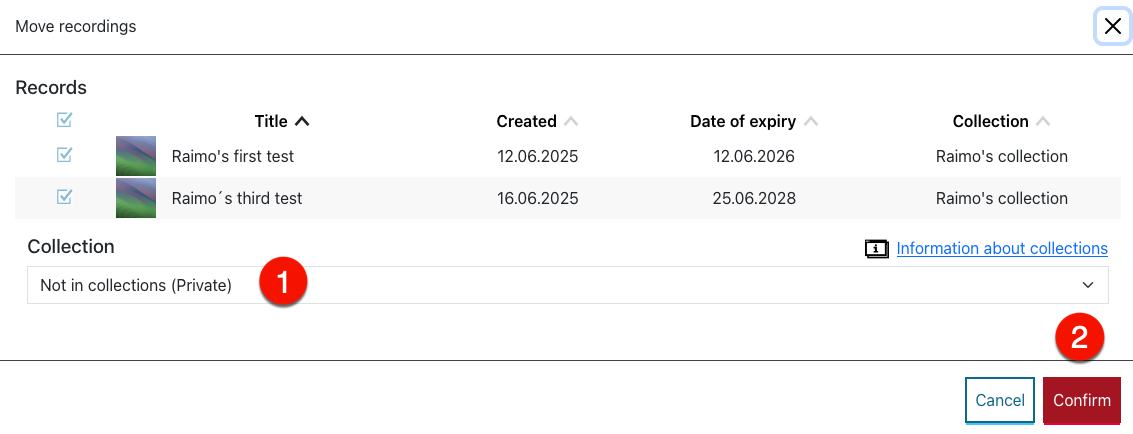Open Information about collections link

[1001, 248]
